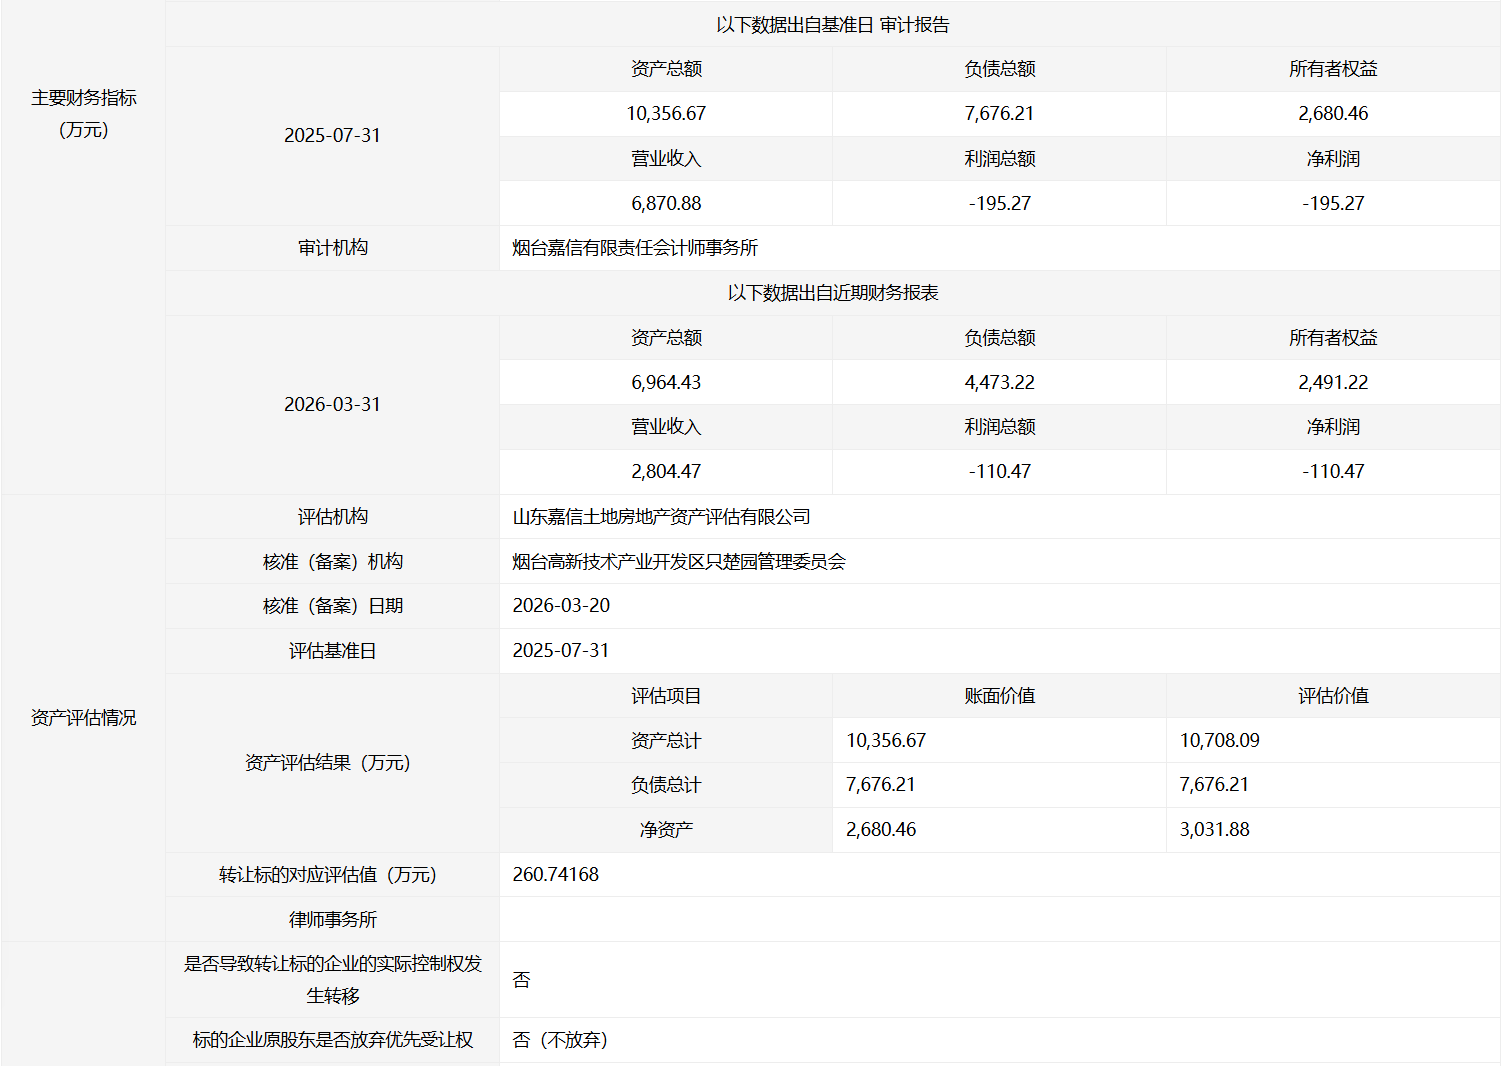Click appraised net assets value 3,031.88
The height and width of the screenshot is (1066, 1504).
click(1214, 830)
